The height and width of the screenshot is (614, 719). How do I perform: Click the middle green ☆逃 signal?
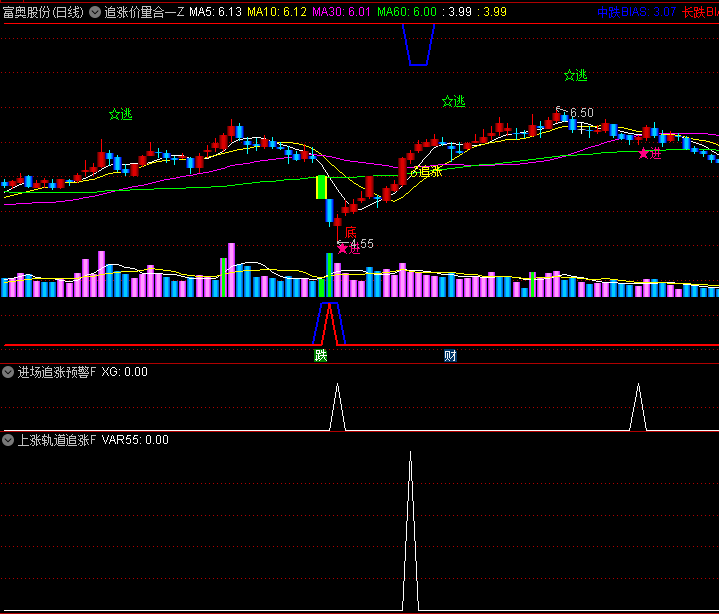(453, 101)
